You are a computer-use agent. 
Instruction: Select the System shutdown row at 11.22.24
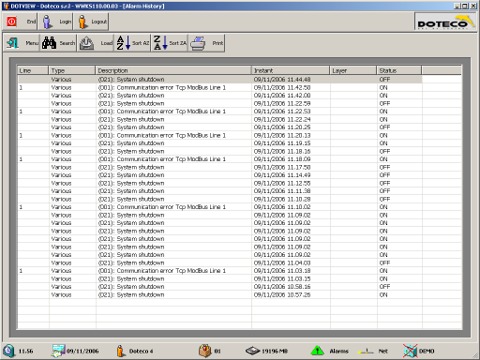click(x=220, y=119)
